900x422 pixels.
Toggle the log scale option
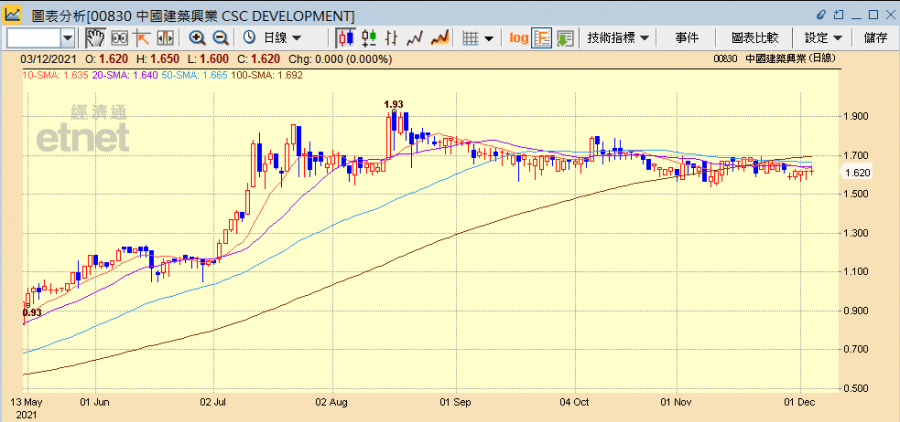pyautogui.click(x=518, y=38)
